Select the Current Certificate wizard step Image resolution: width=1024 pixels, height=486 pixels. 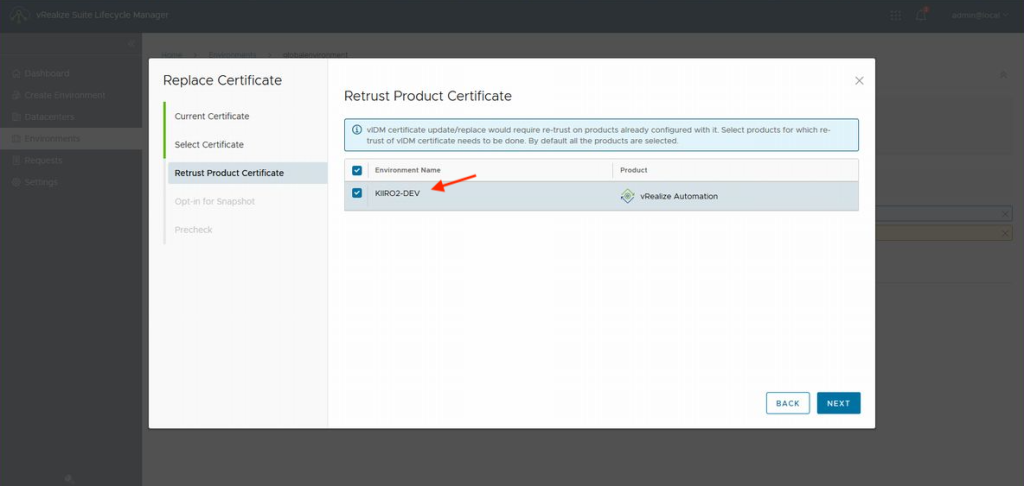tap(212, 116)
